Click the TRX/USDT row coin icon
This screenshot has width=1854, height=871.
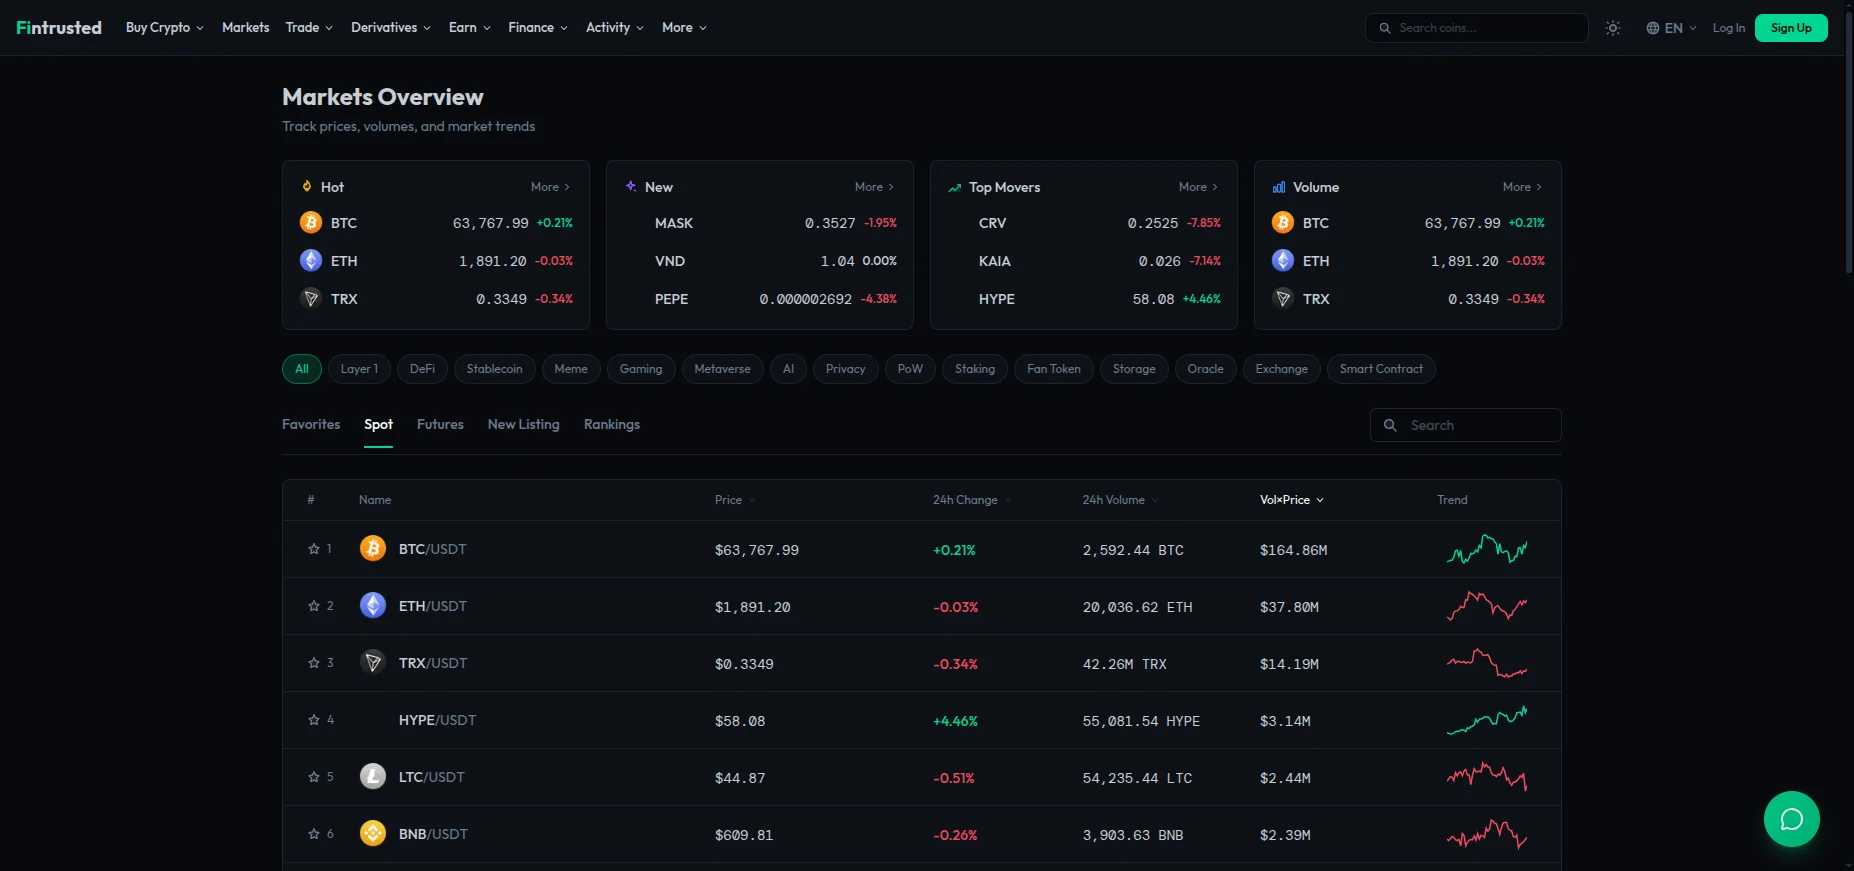tap(373, 663)
